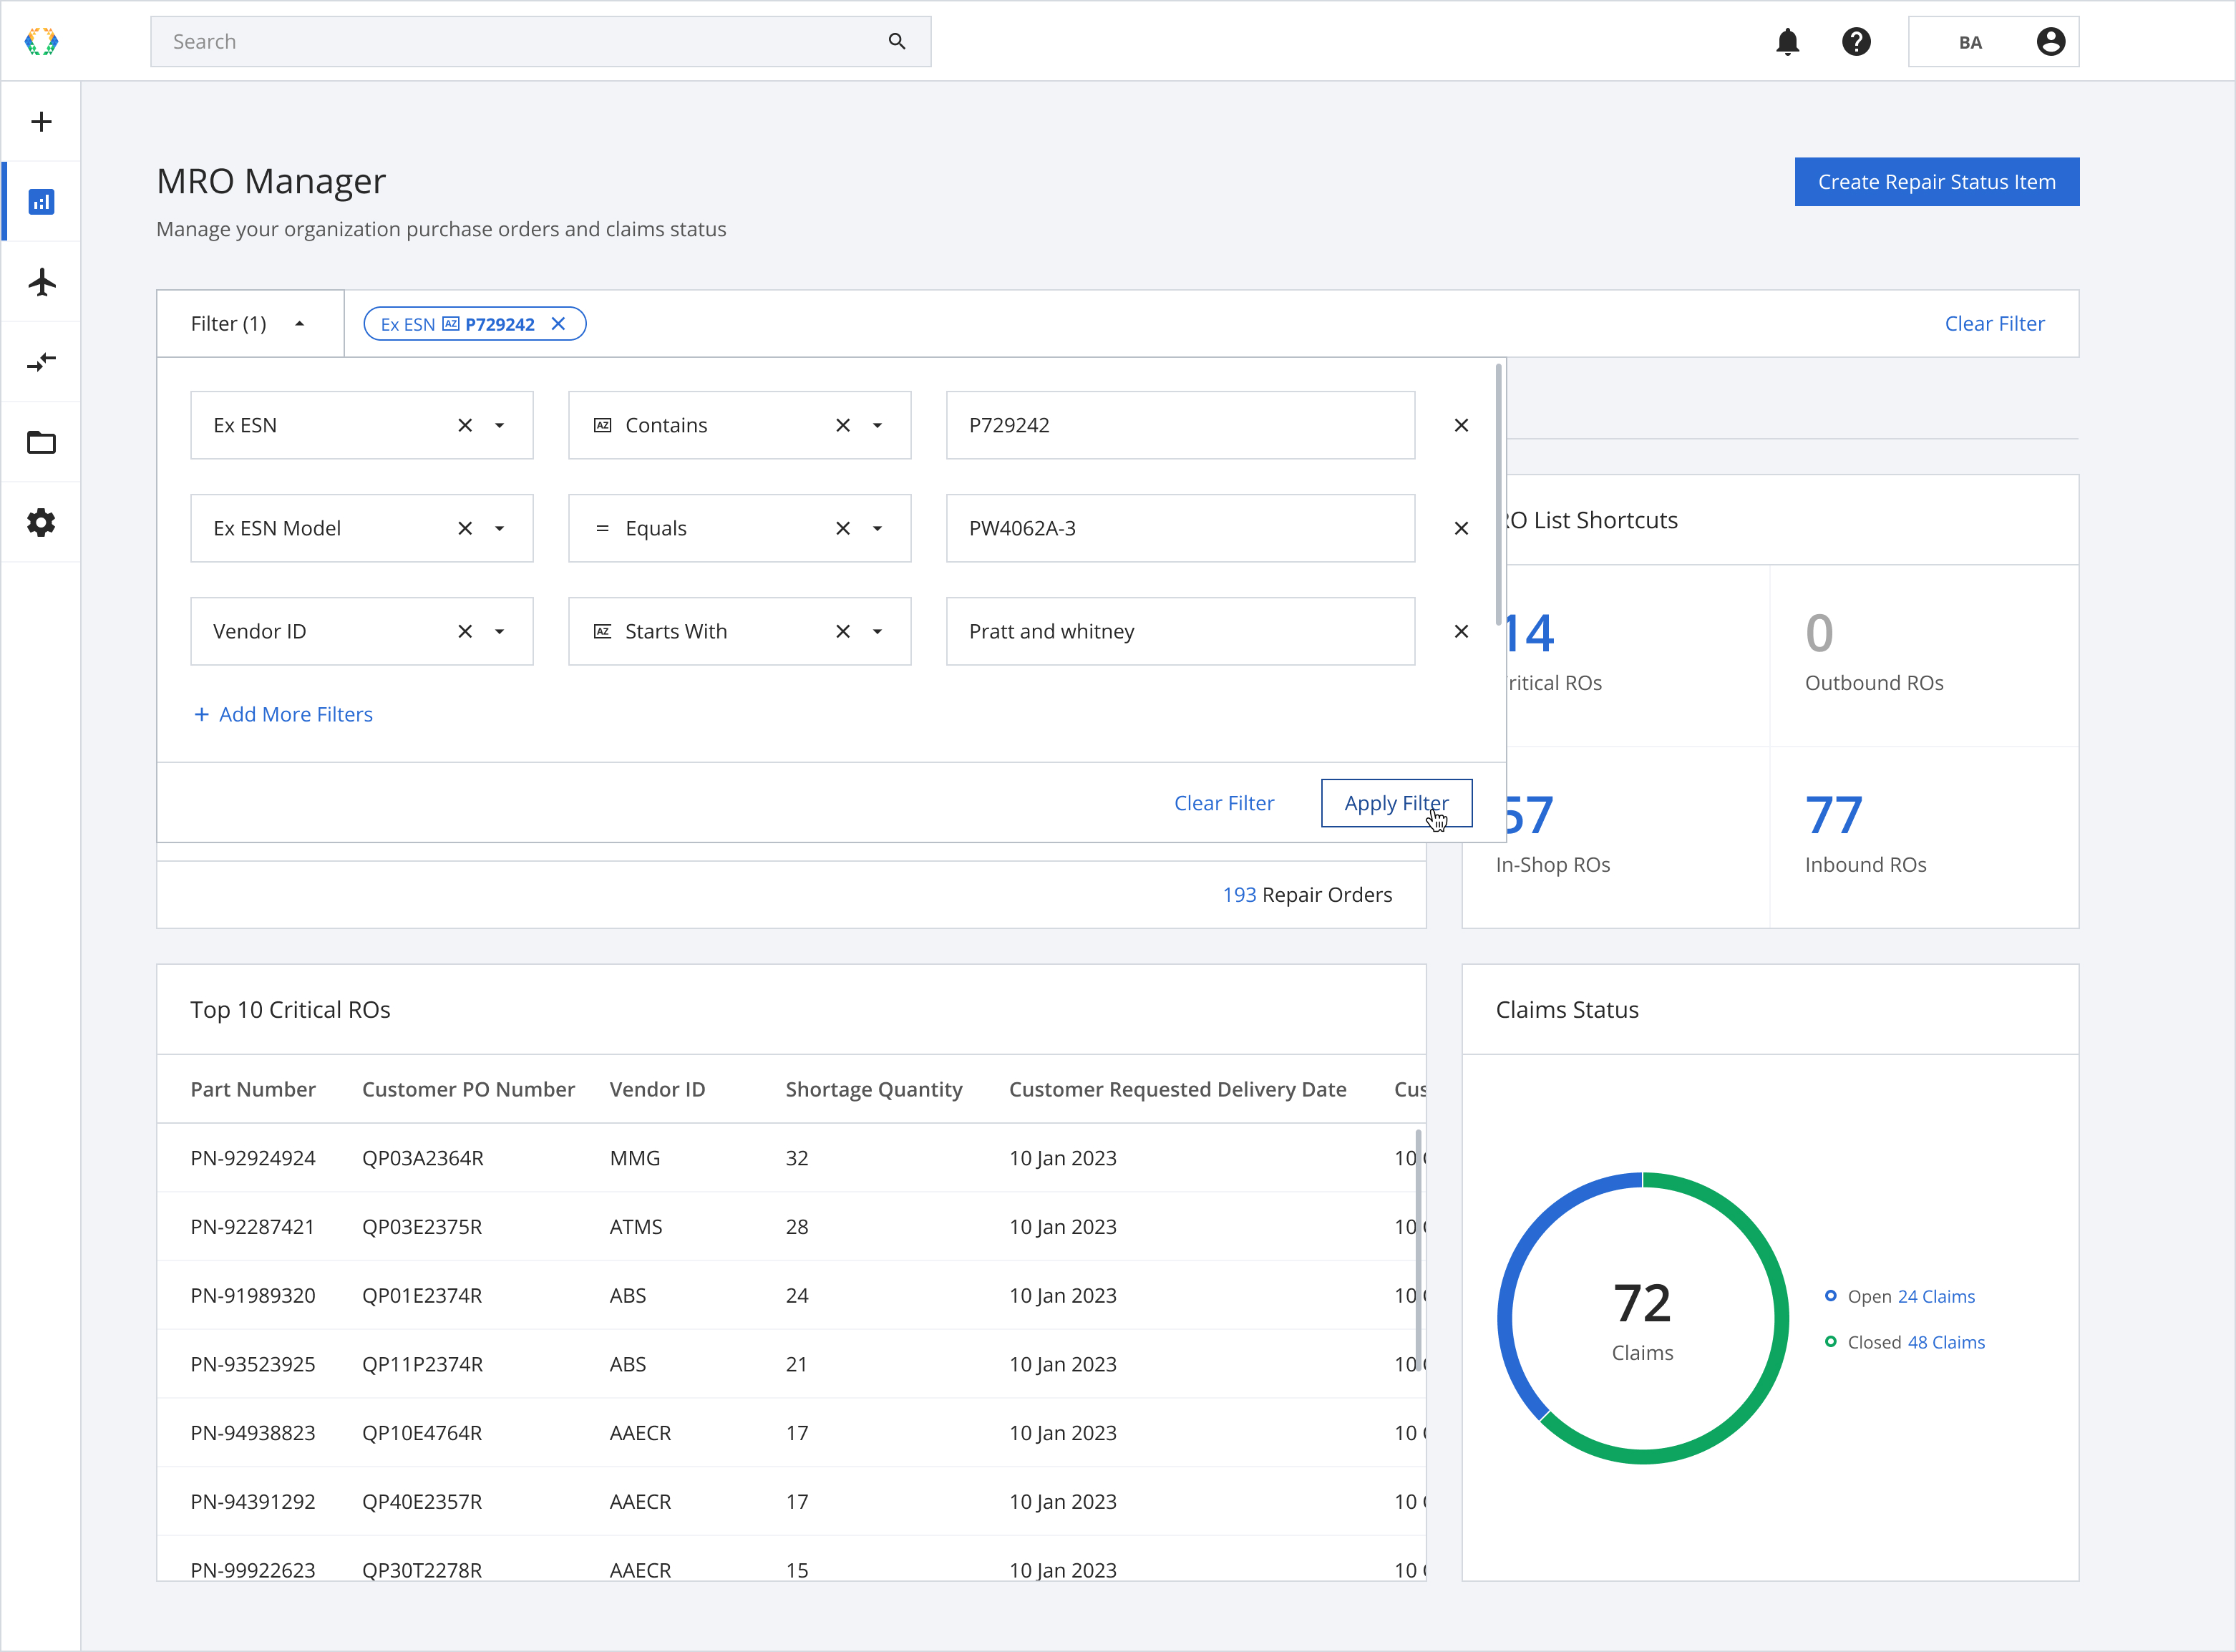Screen dimensions: 2236x1652
Task: Expand the Ex ESN Model dropdown arrow
Action: click(500, 528)
